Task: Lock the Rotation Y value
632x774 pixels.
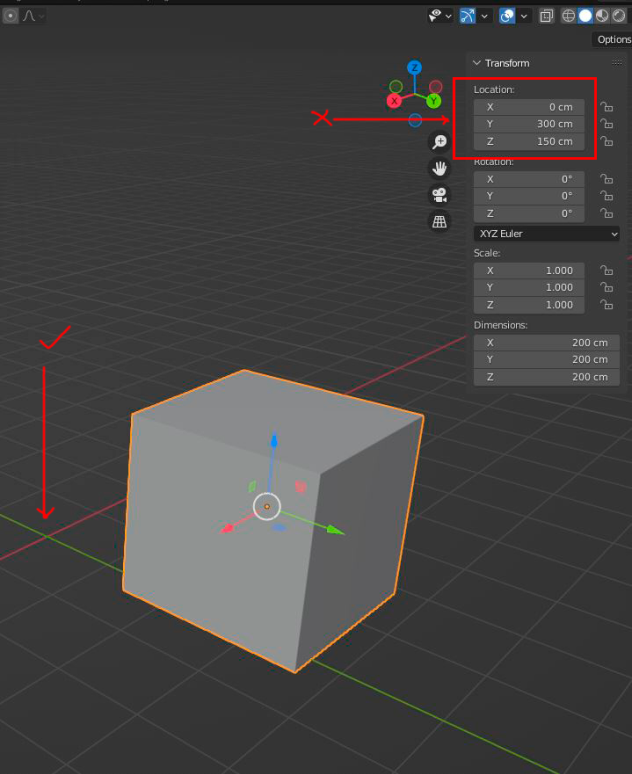Action: [606, 196]
